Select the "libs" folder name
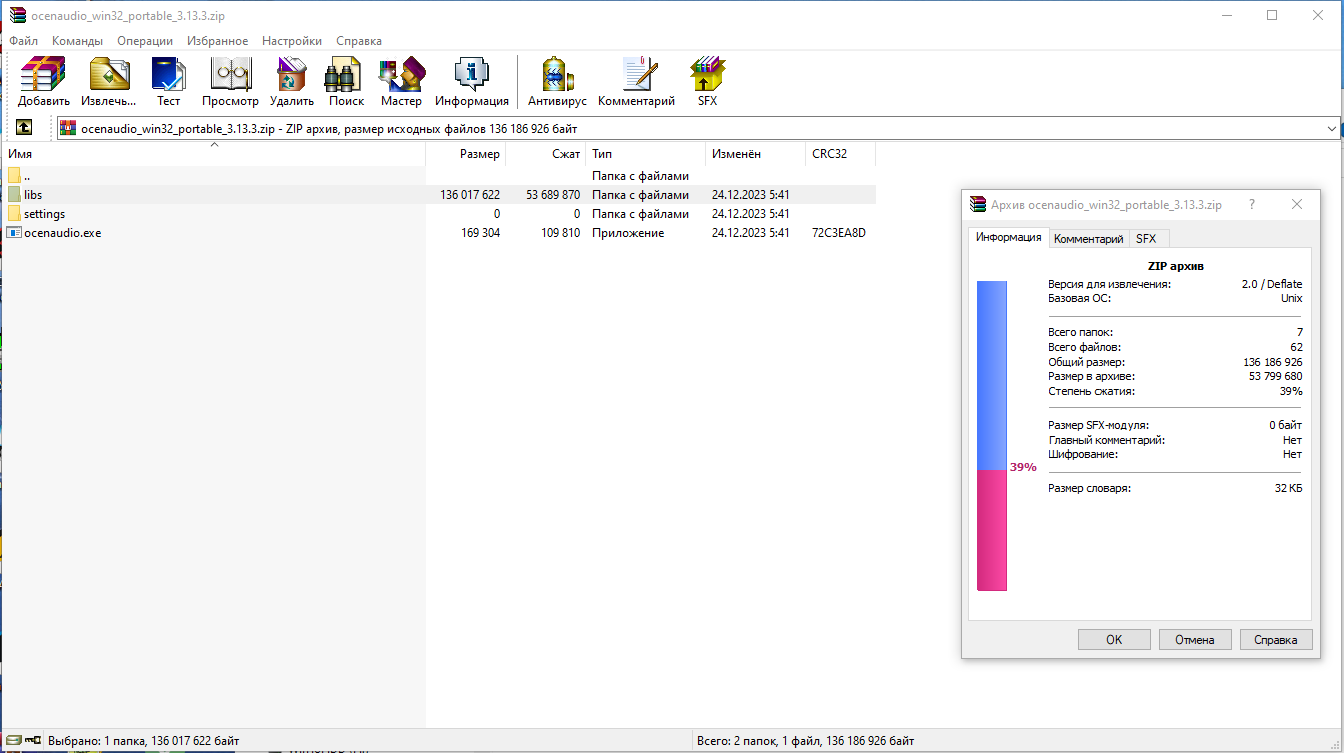Viewport: 1344px width, 753px height. click(33, 195)
